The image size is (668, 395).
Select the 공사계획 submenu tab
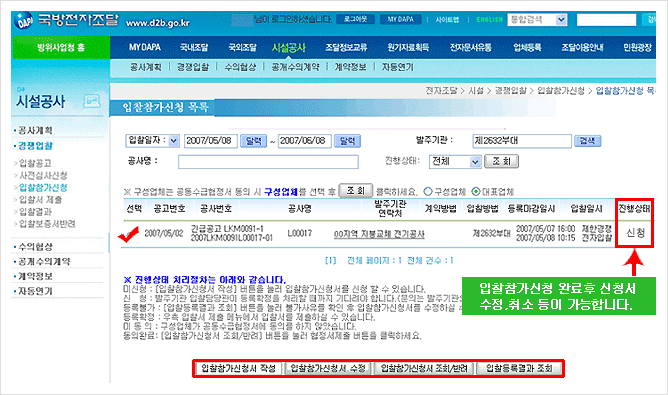[146, 67]
